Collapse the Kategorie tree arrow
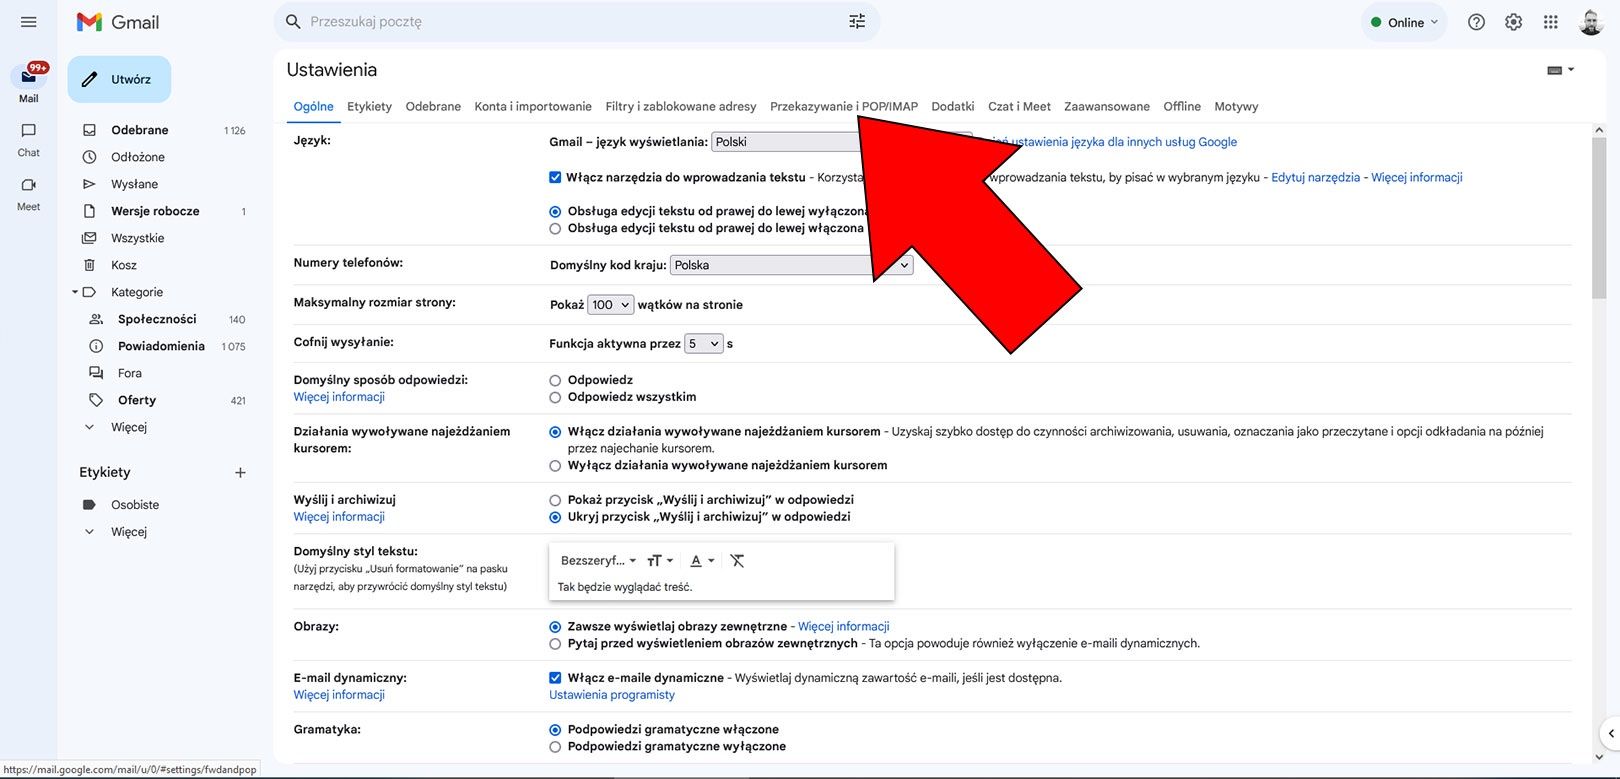Viewport: 1620px width, 779px height. click(x=75, y=292)
